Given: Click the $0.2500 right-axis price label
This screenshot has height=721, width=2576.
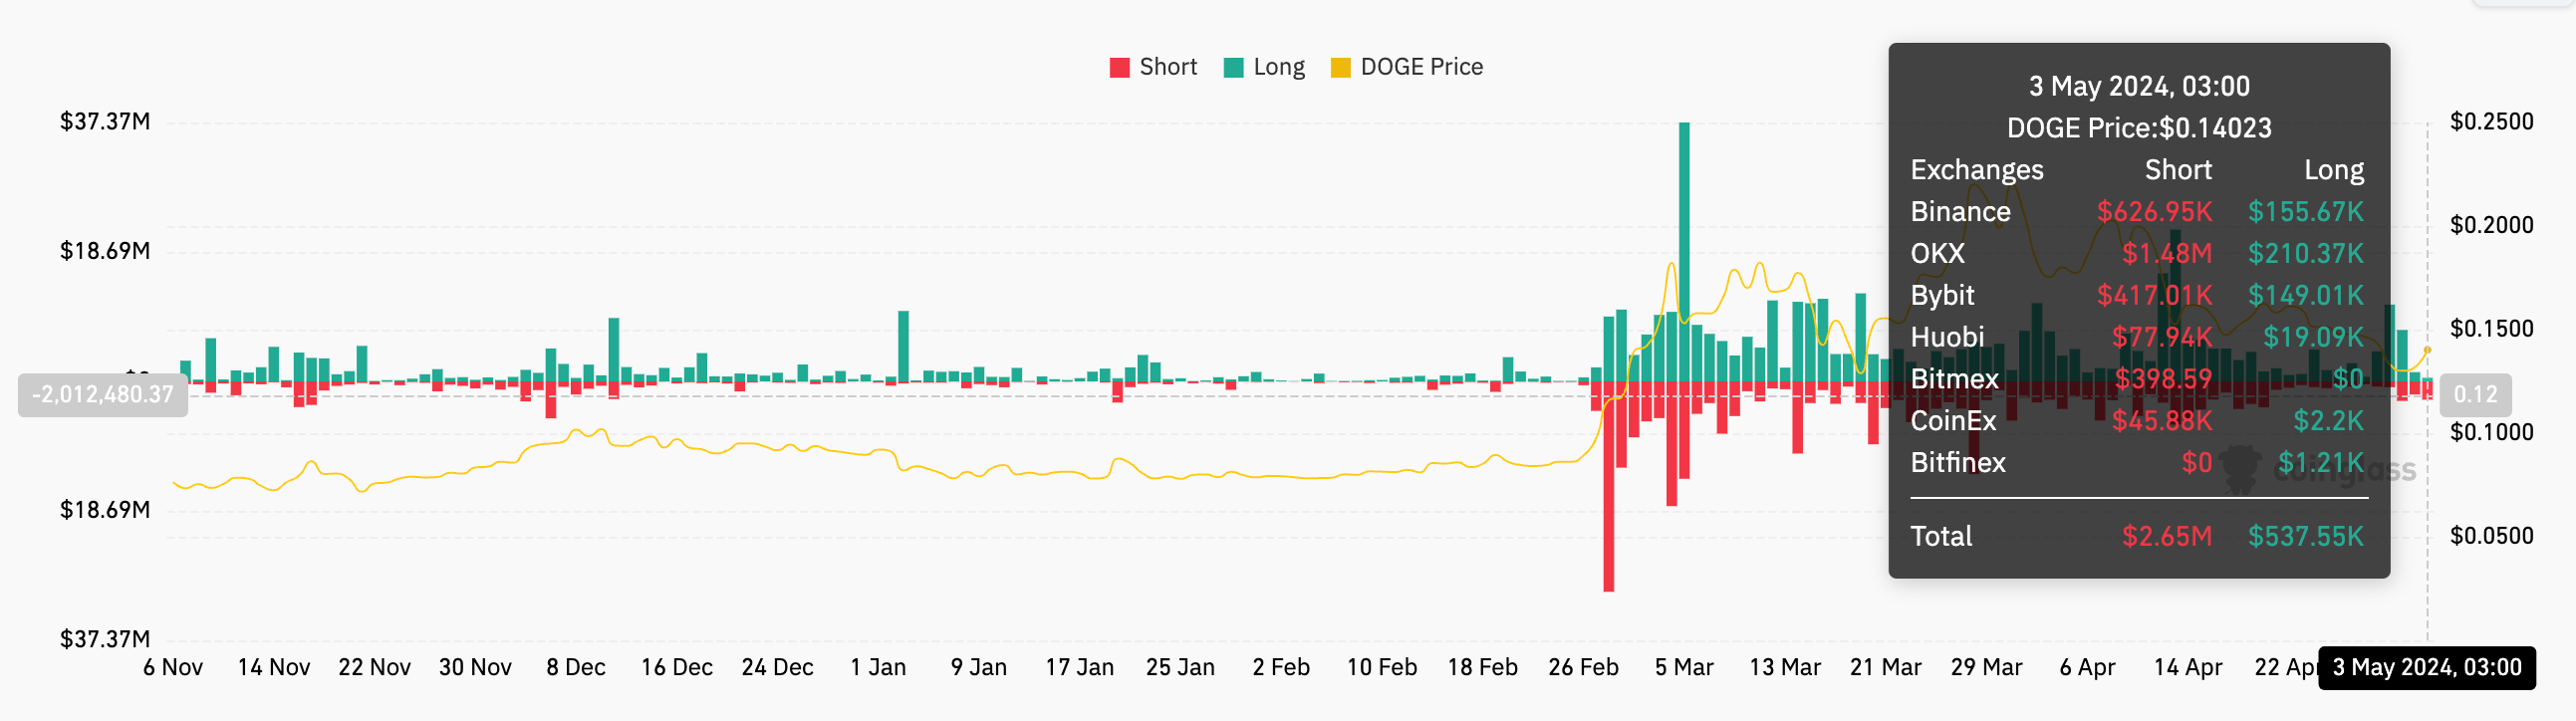Looking at the screenshot, I should (x=2491, y=122).
